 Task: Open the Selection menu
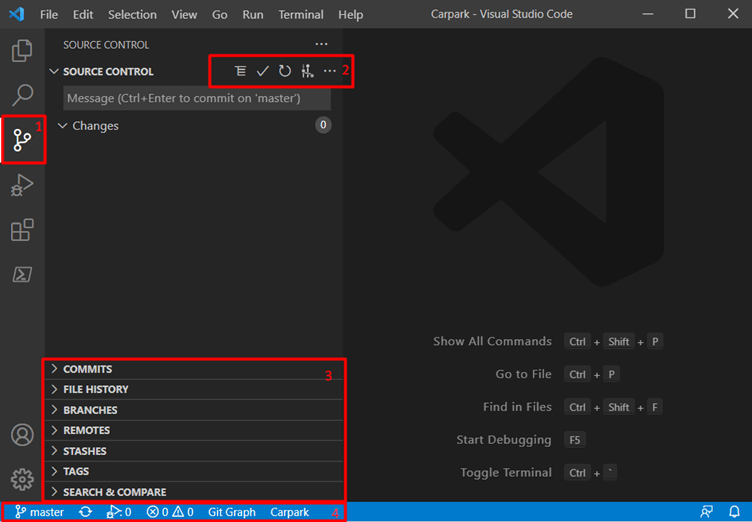point(132,14)
